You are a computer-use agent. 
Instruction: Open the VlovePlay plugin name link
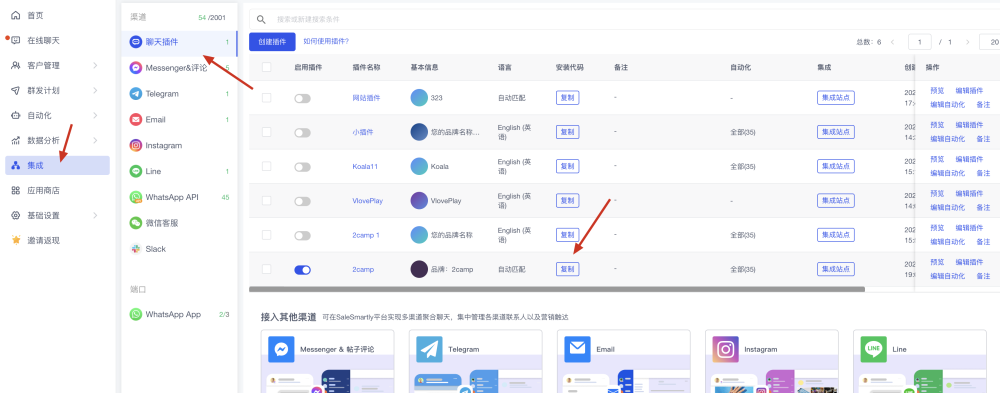click(x=367, y=201)
